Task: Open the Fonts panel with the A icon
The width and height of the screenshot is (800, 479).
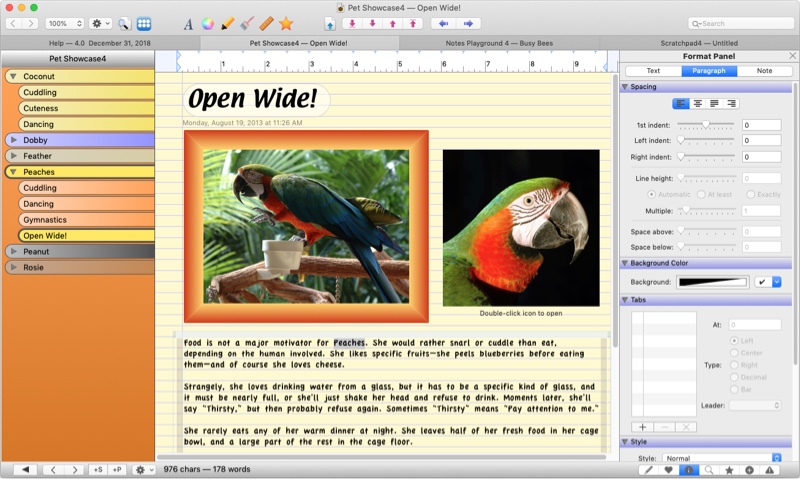Action: click(188, 24)
